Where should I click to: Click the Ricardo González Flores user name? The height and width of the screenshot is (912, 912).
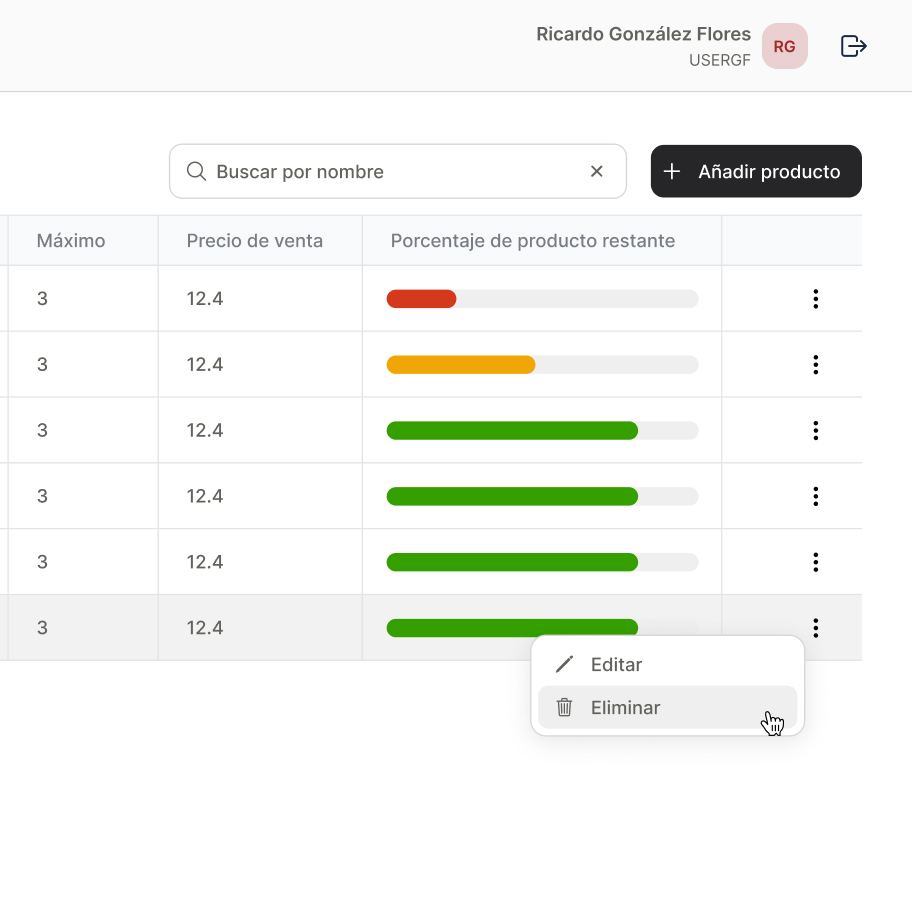(x=643, y=34)
